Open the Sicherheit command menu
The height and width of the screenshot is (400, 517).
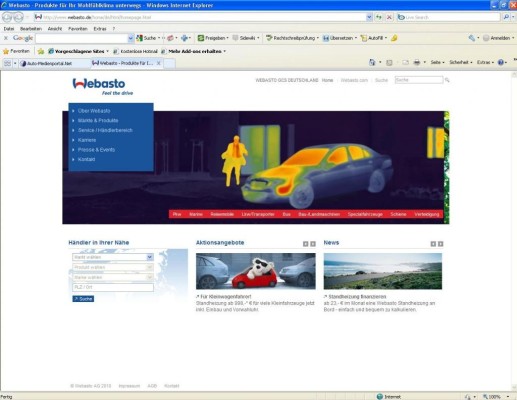pyautogui.click(x=461, y=62)
